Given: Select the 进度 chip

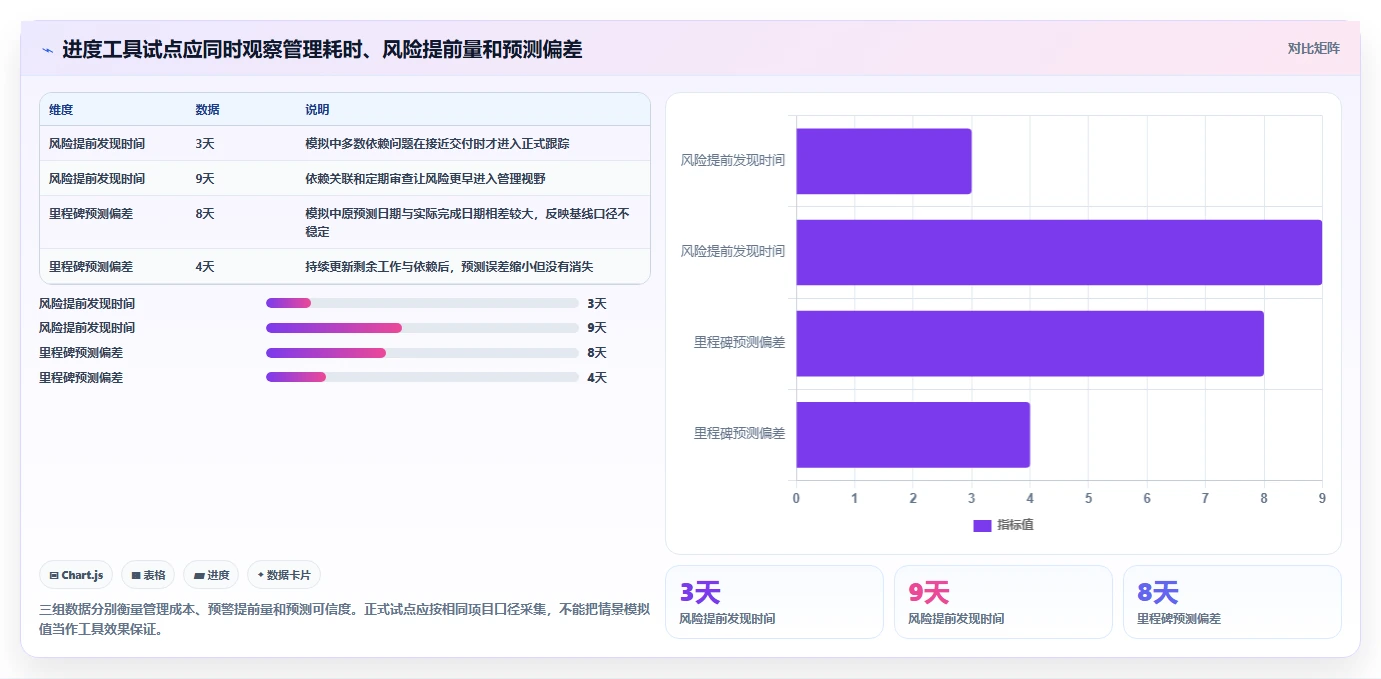Looking at the screenshot, I should pos(211,575).
